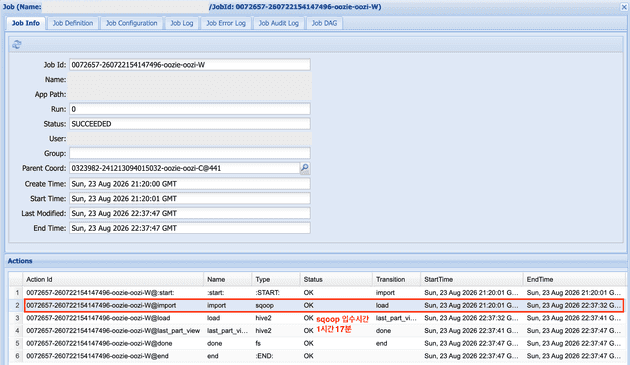
Task: Select action row oozie-oozi-W@:start:
Action: (x=317, y=293)
